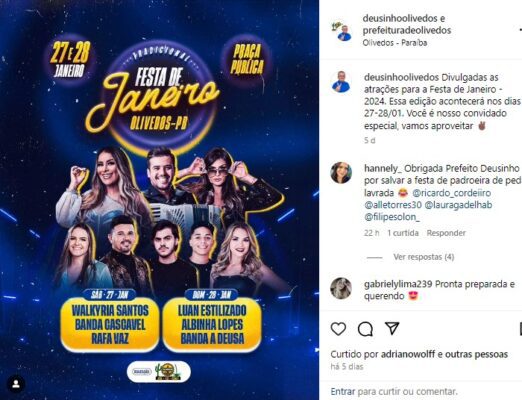522x400 pixels.
Task: Click the Festa de Janeiro poster image
Action: 159,200
